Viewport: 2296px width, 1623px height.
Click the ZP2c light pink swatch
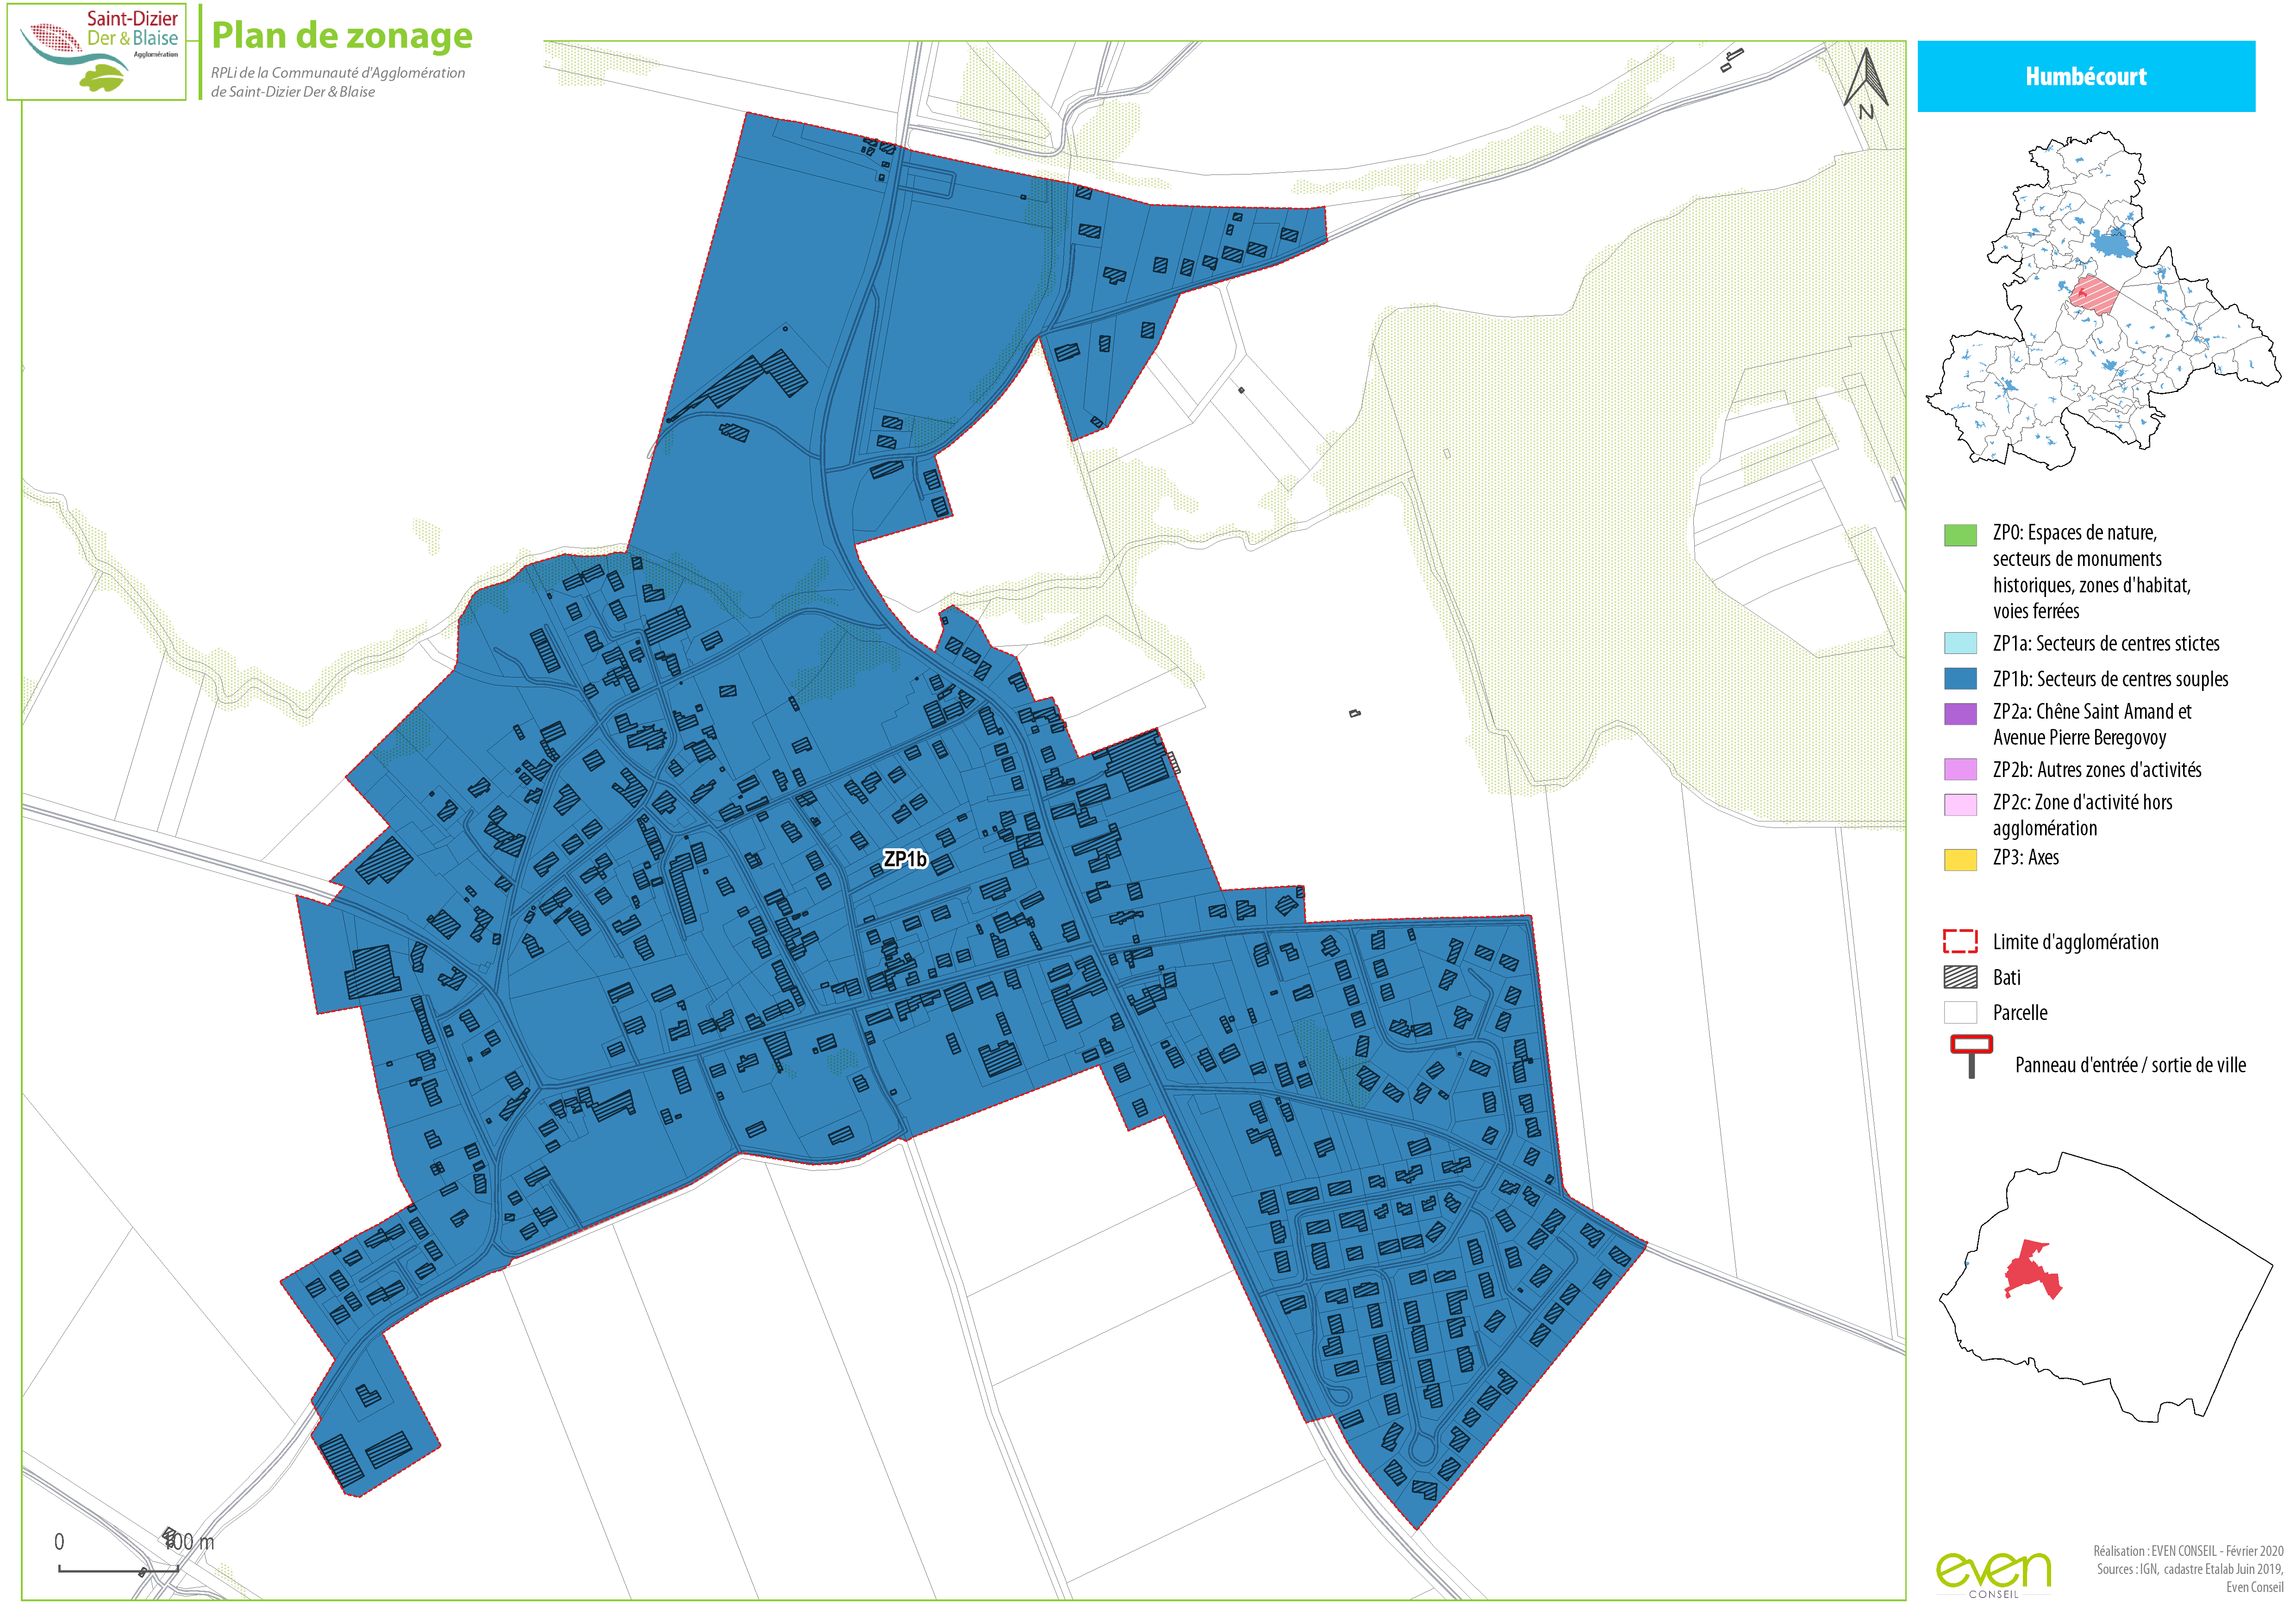pyautogui.click(x=1960, y=804)
